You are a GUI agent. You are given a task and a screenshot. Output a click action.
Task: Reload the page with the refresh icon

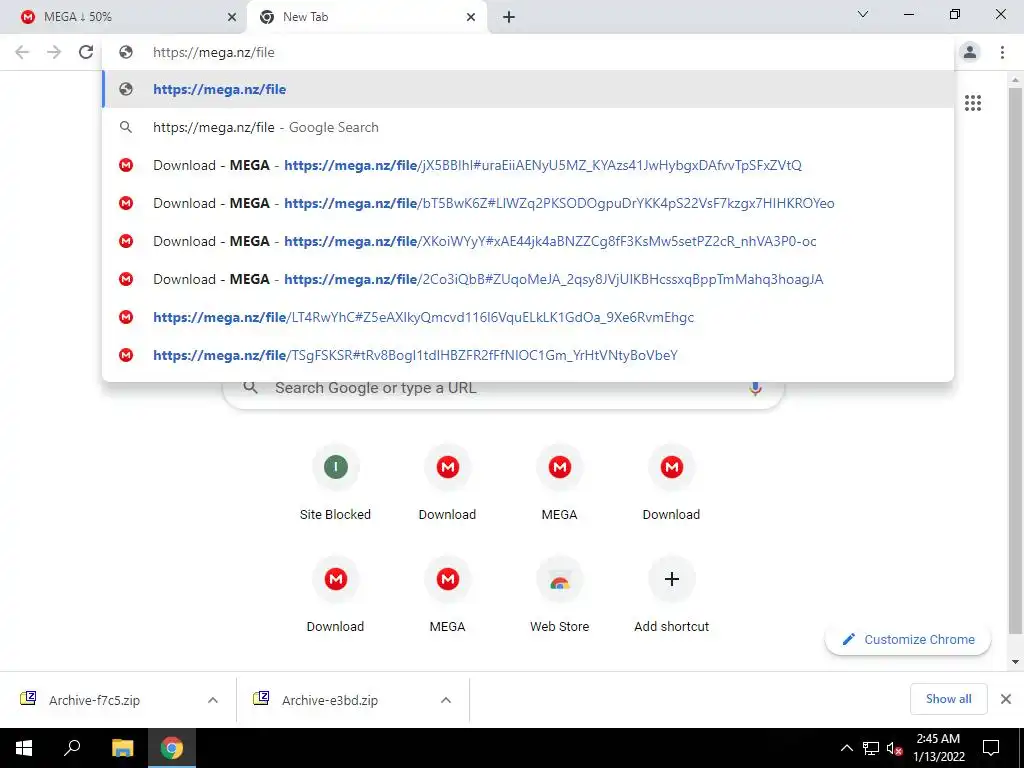86,52
